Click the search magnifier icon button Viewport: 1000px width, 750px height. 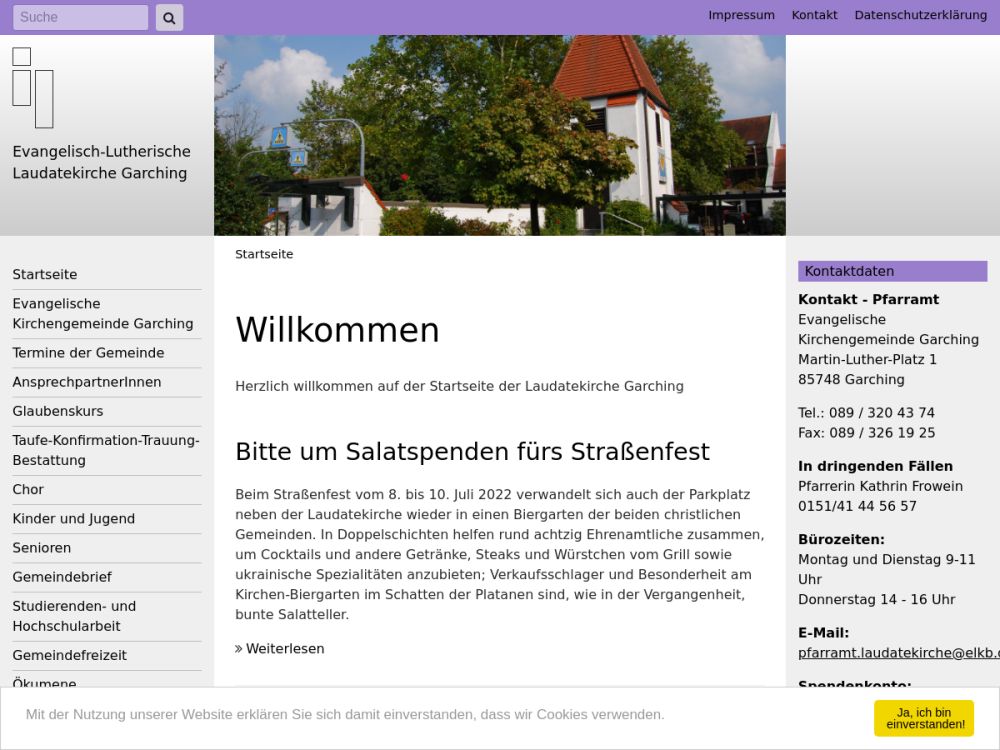tap(169, 17)
